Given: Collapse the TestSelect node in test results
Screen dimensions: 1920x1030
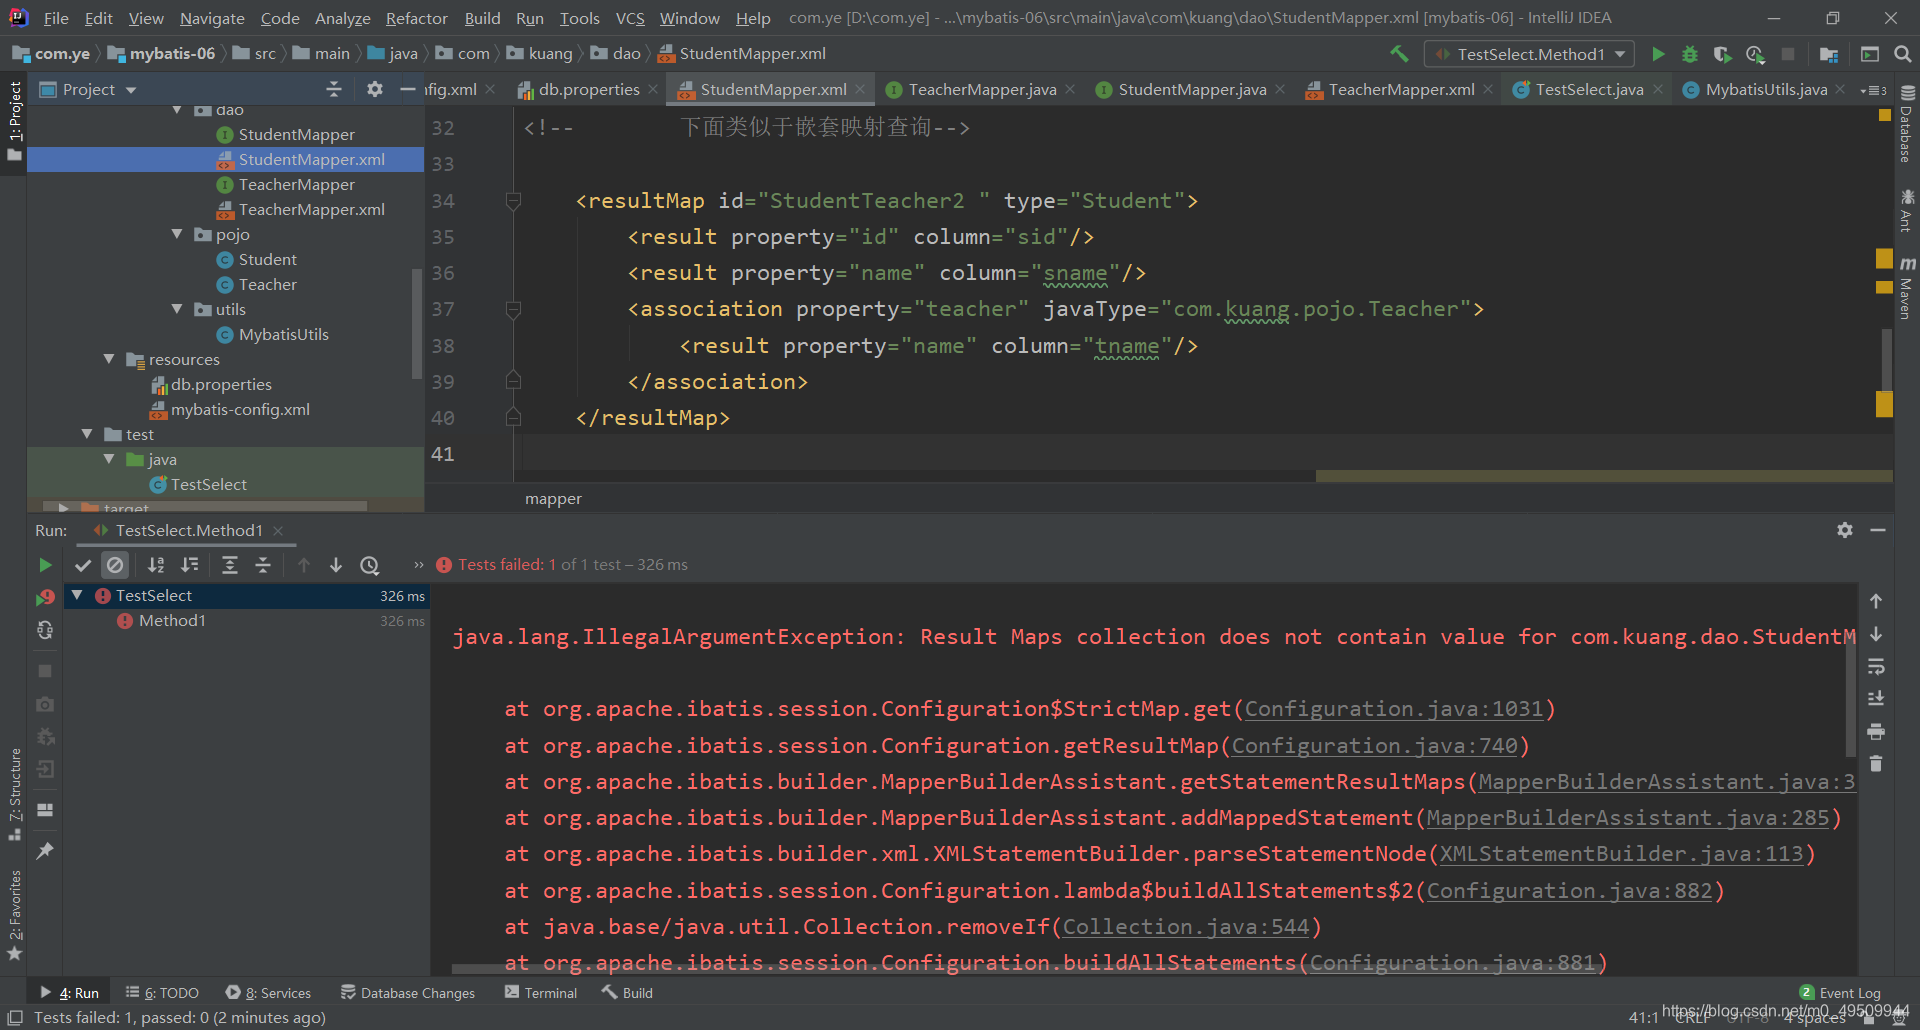Looking at the screenshot, I should [77, 595].
